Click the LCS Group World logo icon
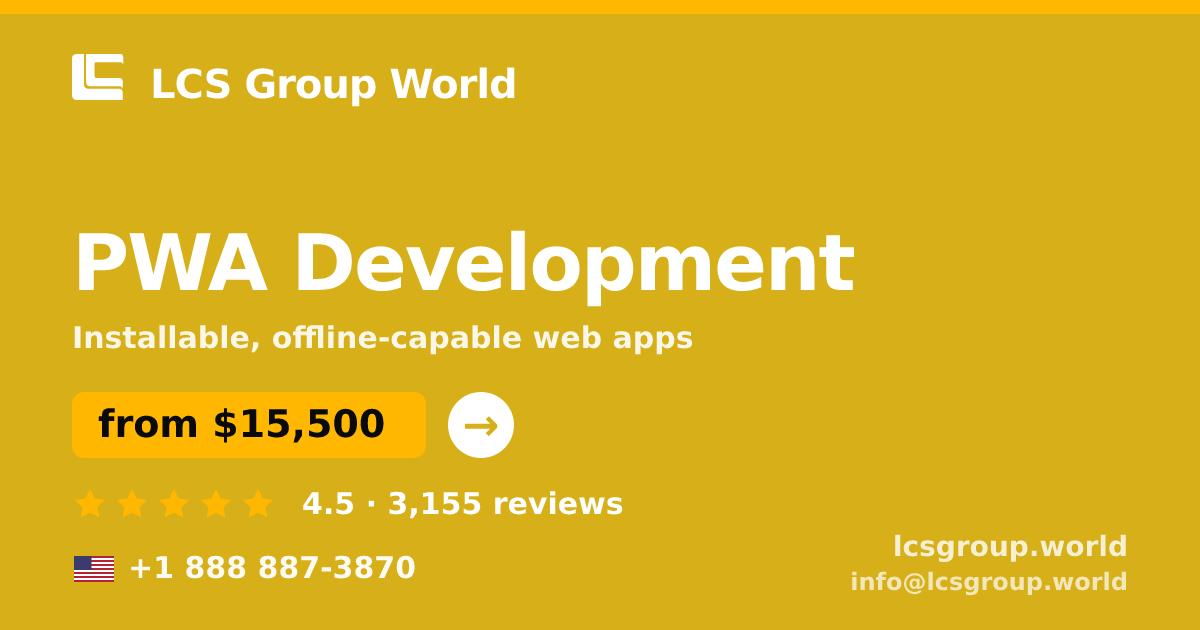This screenshot has width=1200, height=630. pyautogui.click(x=98, y=77)
